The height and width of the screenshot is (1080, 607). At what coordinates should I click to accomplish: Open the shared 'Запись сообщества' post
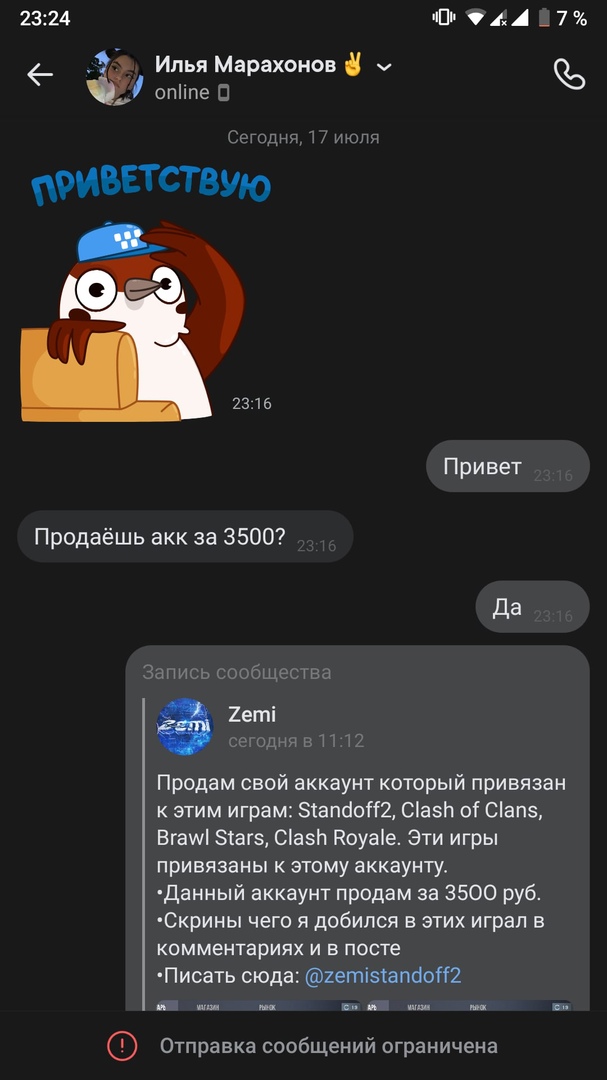(x=358, y=828)
